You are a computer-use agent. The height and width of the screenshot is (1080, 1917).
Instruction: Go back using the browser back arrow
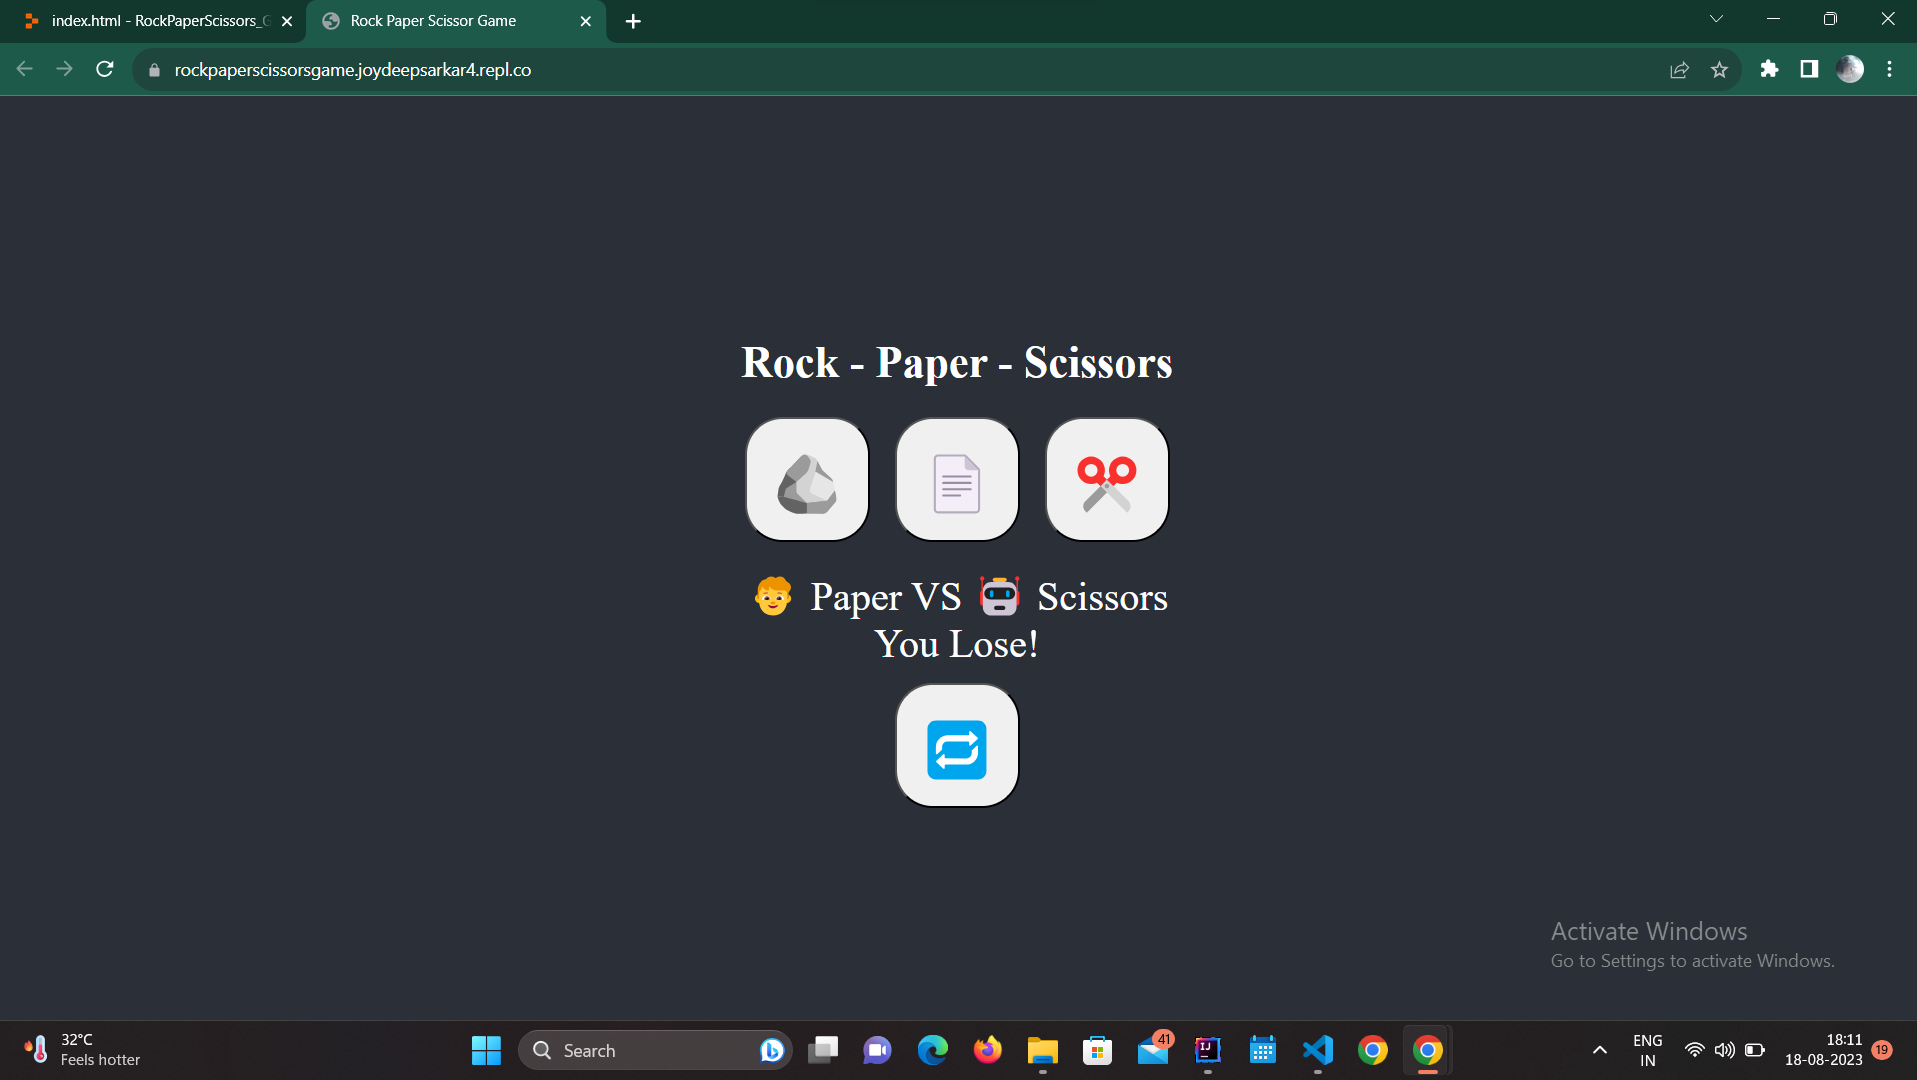[23, 69]
